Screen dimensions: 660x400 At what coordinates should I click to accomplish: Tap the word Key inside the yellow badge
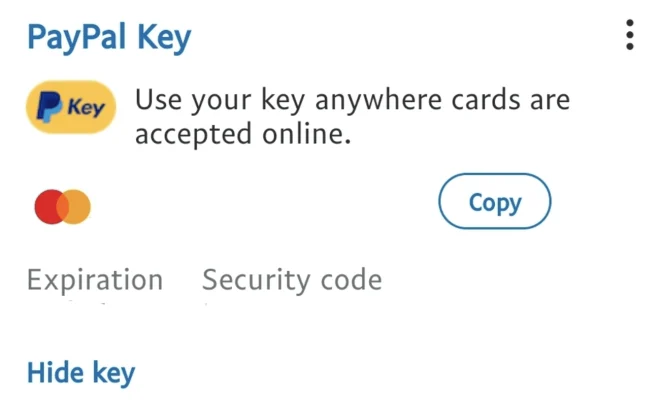point(86,108)
